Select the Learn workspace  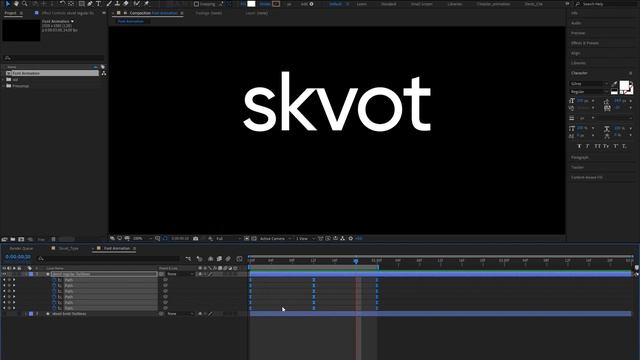pos(362,4)
